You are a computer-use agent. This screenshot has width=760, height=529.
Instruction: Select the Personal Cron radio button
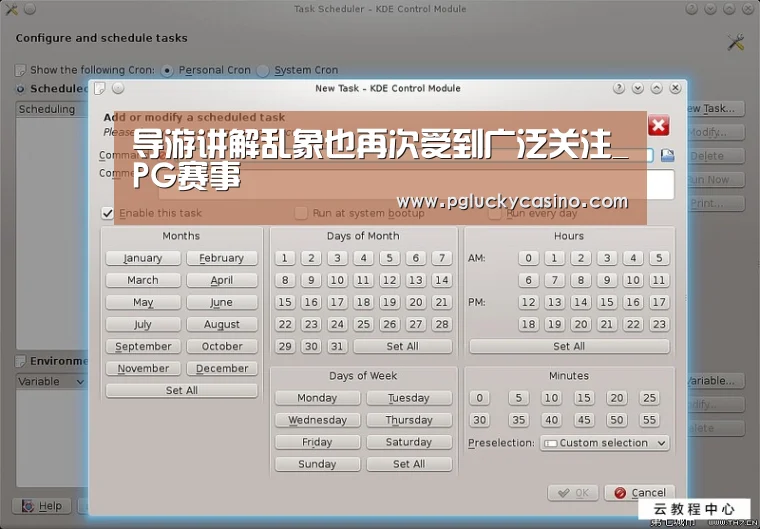(x=167, y=71)
